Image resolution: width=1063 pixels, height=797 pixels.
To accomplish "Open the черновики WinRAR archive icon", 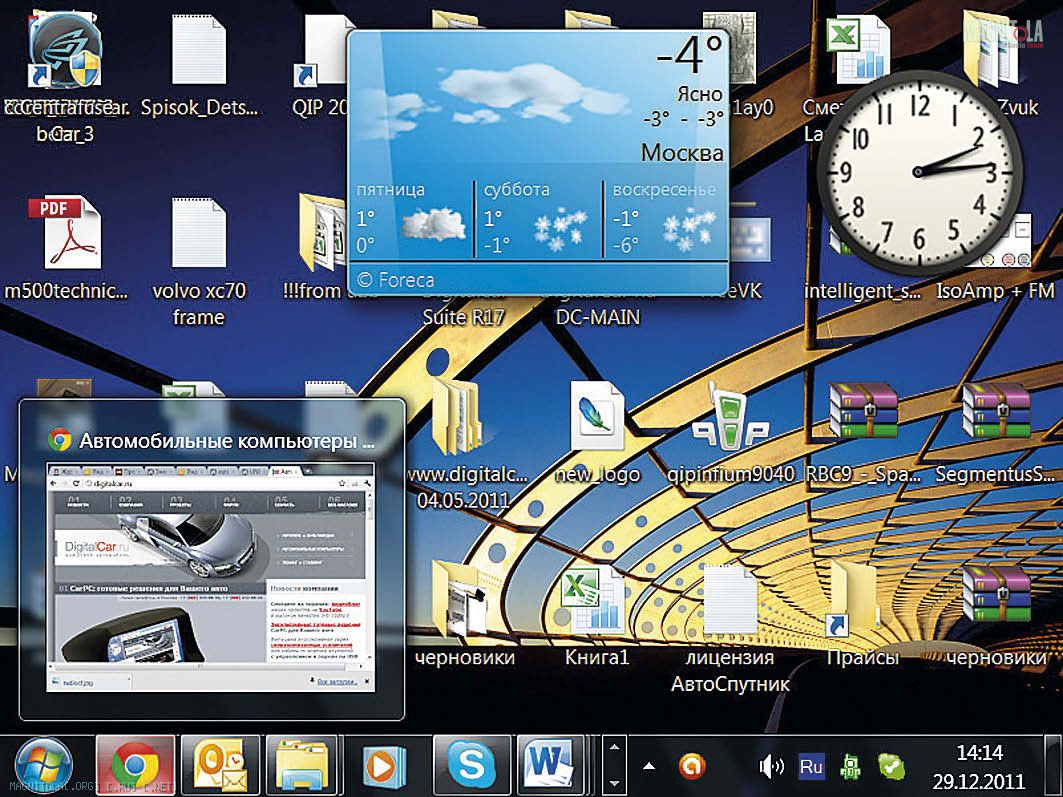I will (995, 617).
